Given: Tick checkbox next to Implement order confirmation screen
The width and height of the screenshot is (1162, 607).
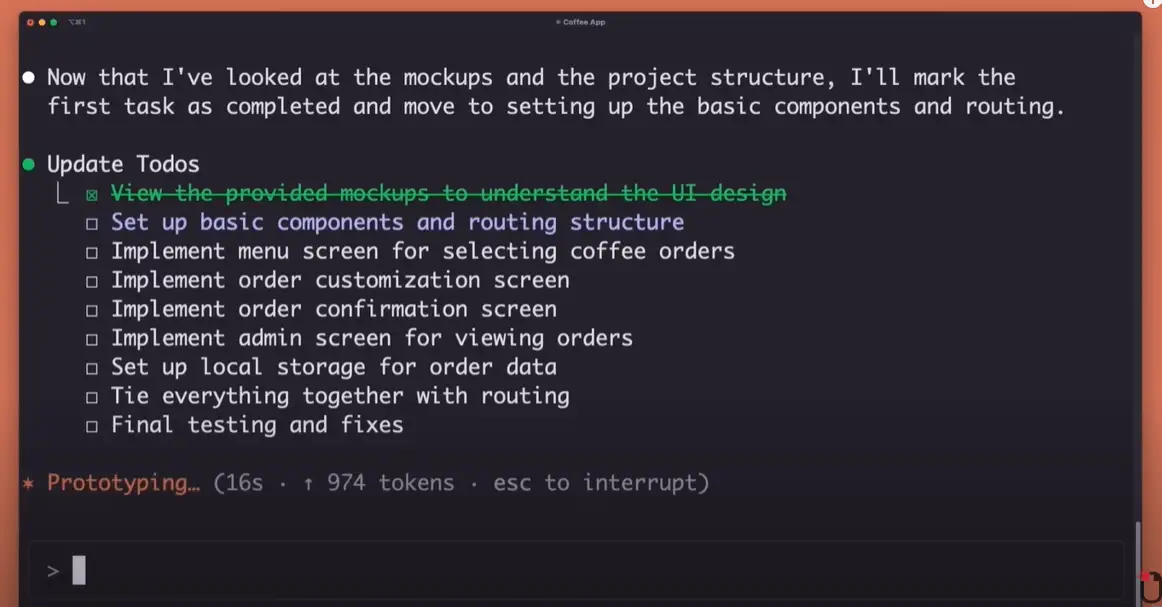Looking at the screenshot, I should (x=92, y=311).
